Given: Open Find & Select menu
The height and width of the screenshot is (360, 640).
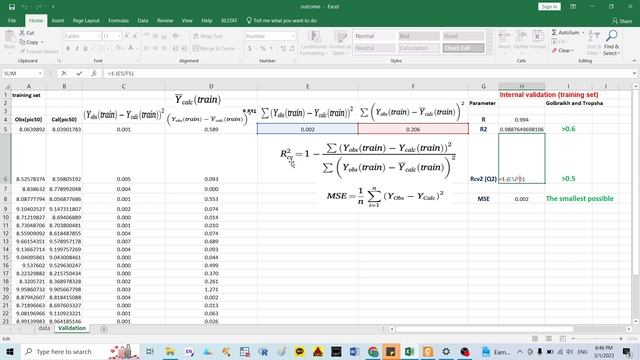Looking at the screenshot, I should pyautogui.click(x=611, y=42).
